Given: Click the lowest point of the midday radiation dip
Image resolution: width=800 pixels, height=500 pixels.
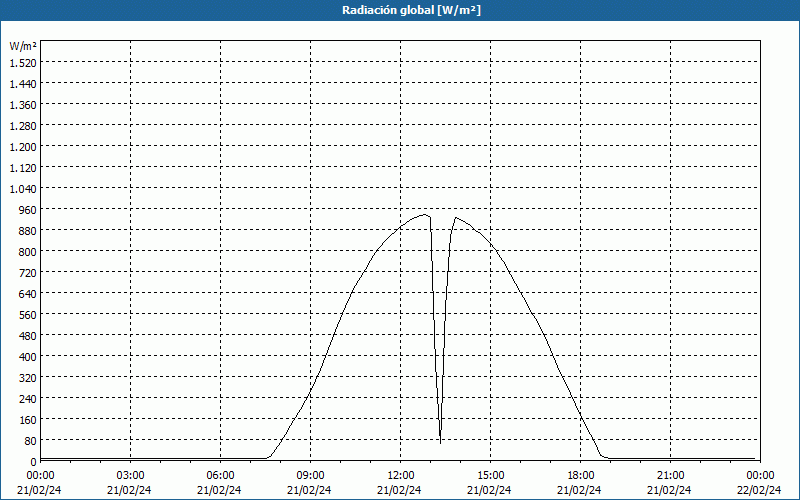Looking at the screenshot, I should (x=440, y=441).
